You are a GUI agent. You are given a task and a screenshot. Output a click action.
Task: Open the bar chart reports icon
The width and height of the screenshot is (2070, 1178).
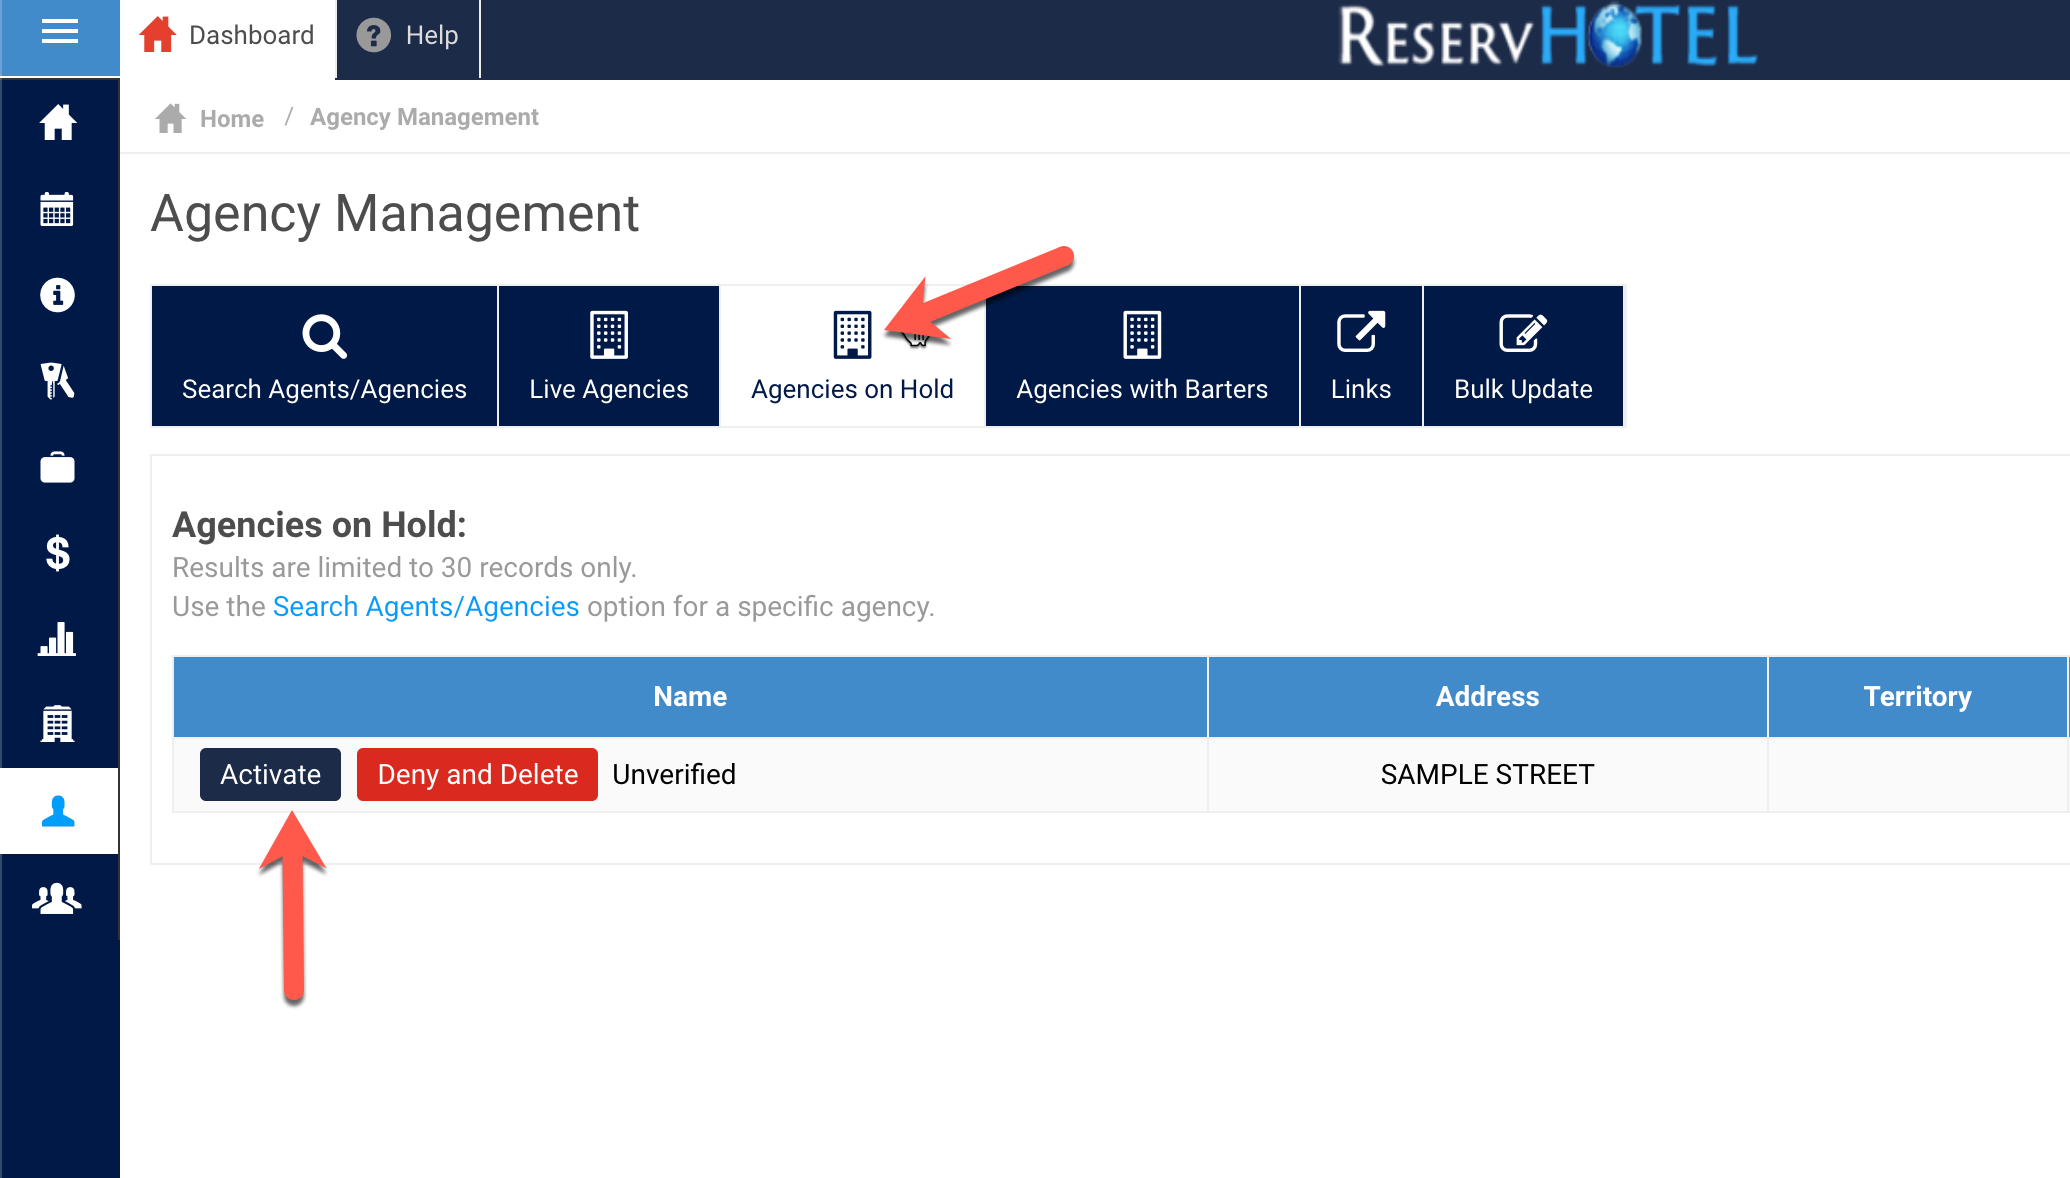point(57,639)
